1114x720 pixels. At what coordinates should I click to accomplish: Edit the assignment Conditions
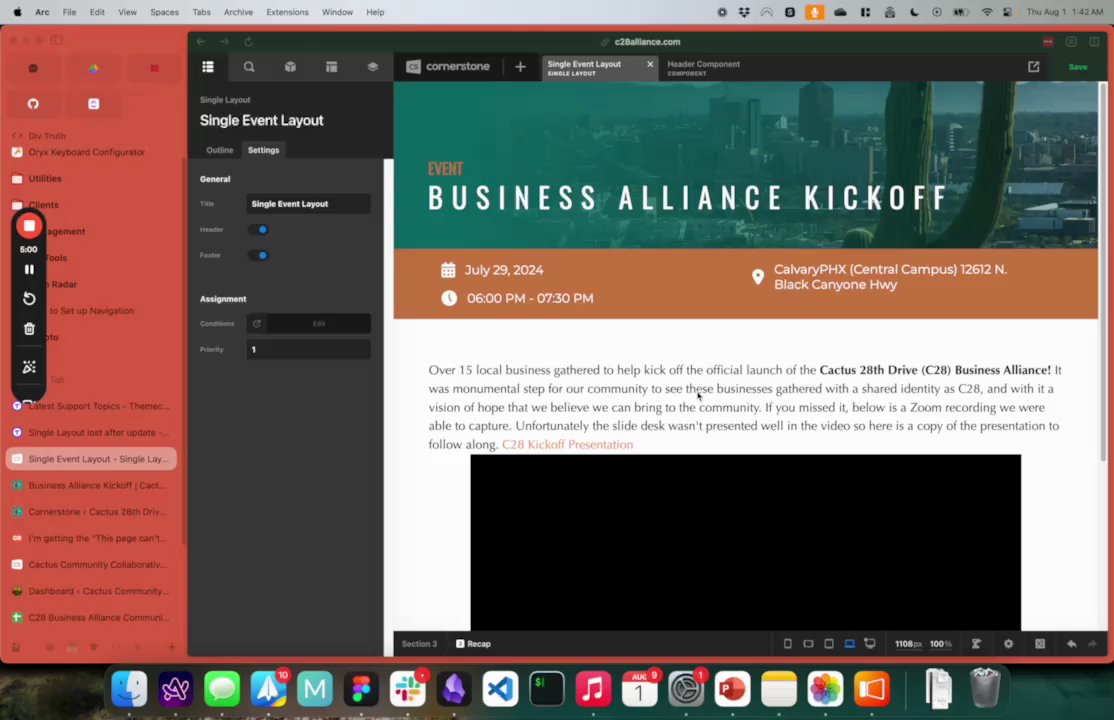click(x=318, y=323)
